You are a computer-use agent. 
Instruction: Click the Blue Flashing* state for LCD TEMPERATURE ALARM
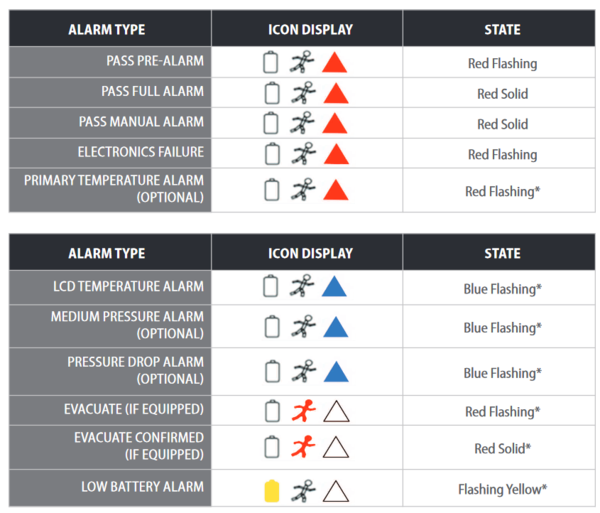pyautogui.click(x=502, y=289)
